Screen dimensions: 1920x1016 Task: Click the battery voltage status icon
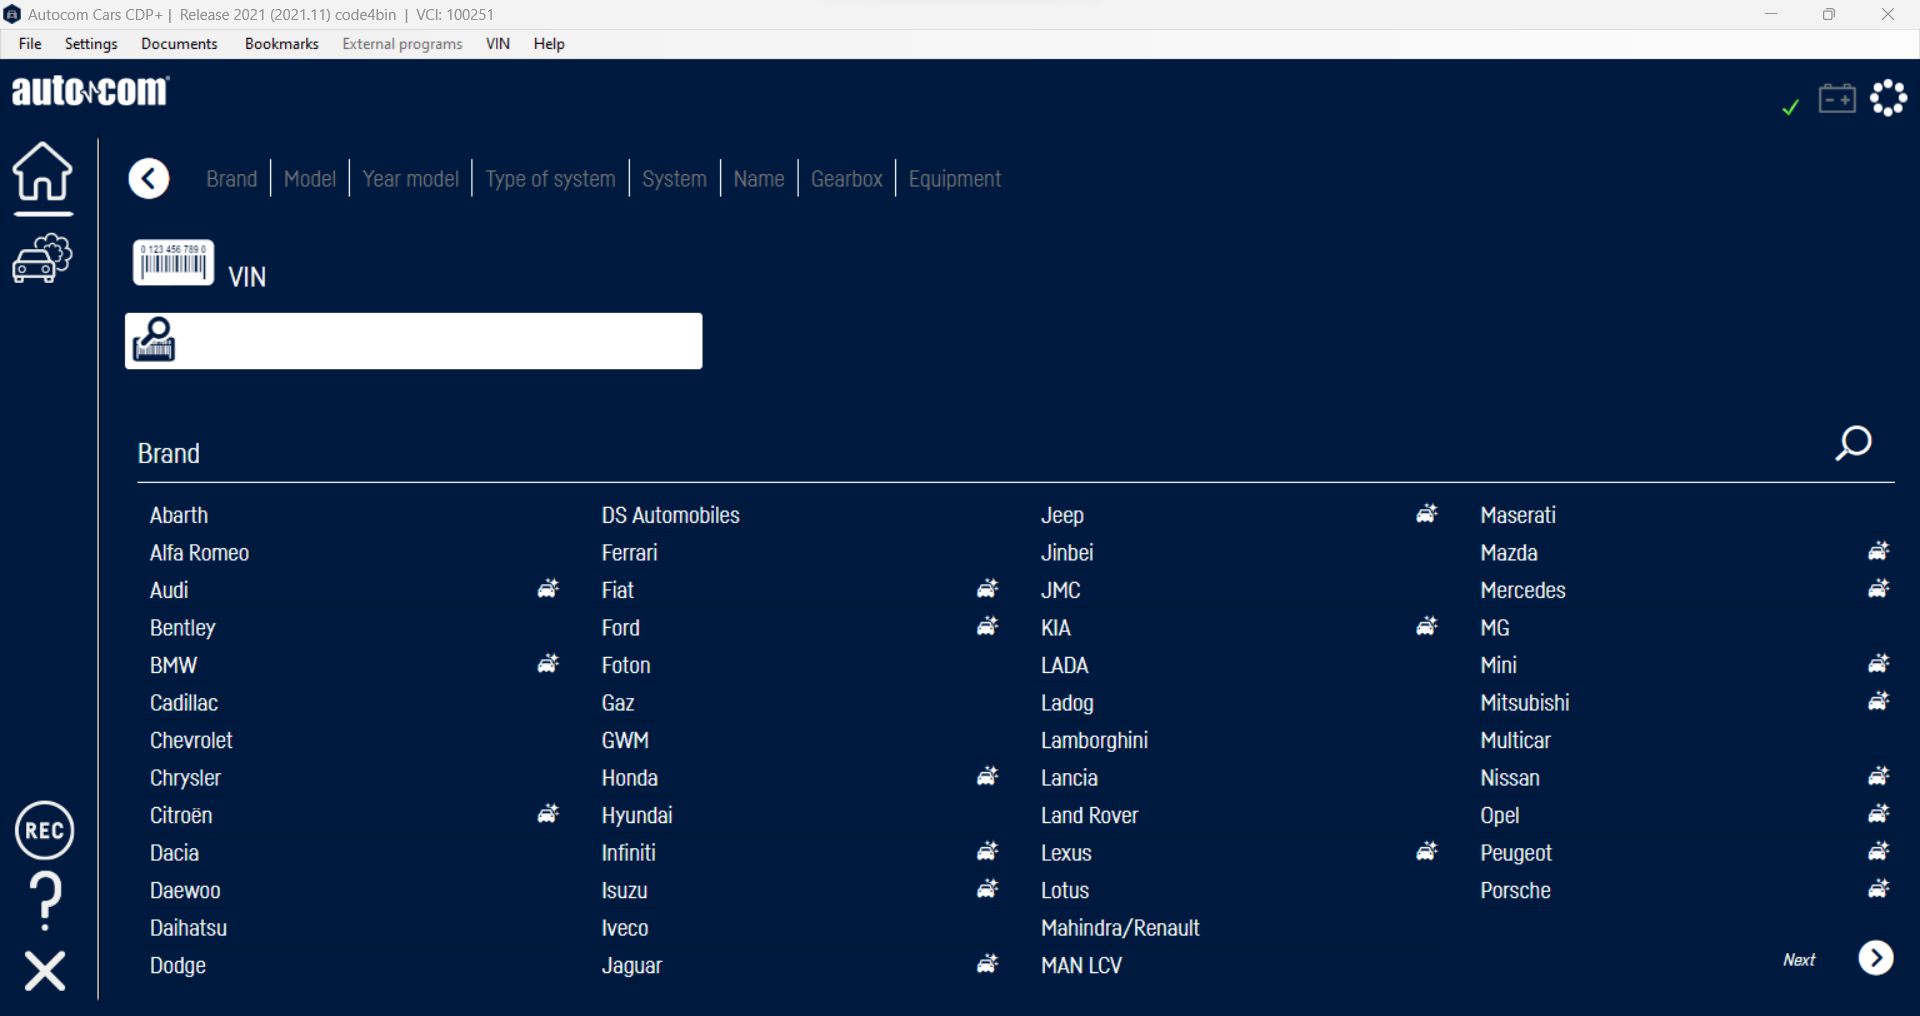coord(1837,98)
